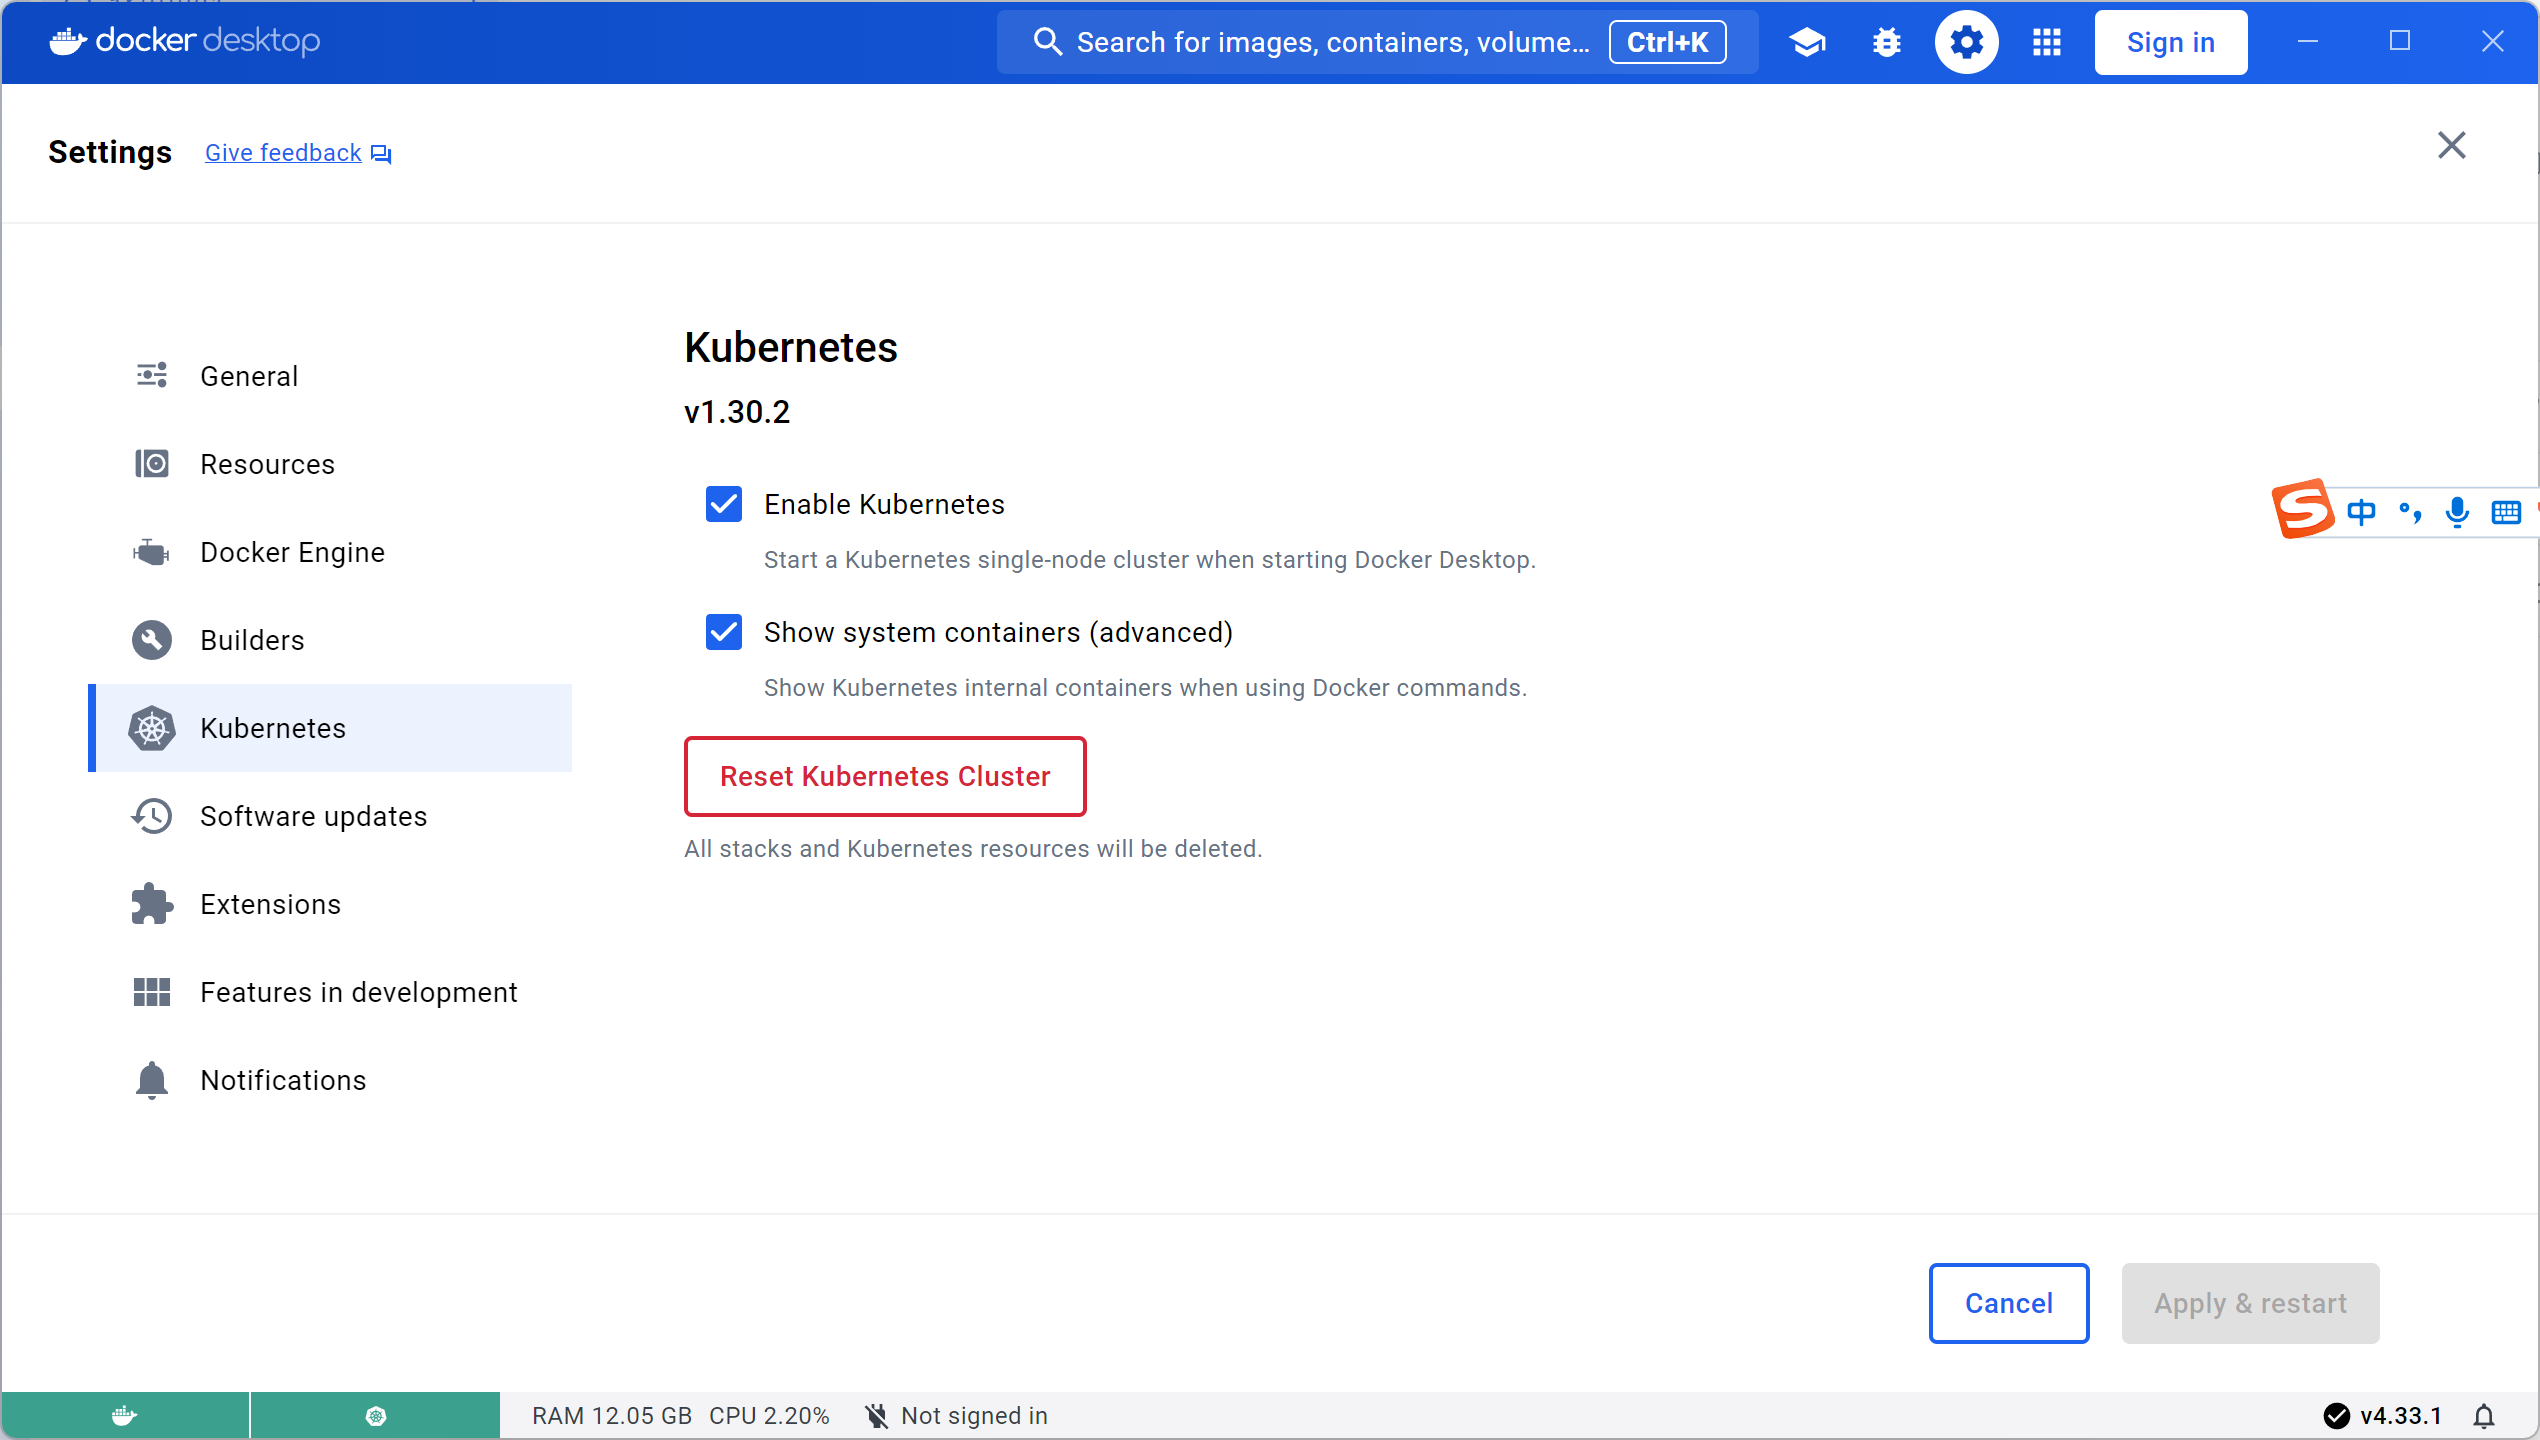This screenshot has height=1440, width=2540.
Task: Open Software updates settings section
Action: coord(330,816)
